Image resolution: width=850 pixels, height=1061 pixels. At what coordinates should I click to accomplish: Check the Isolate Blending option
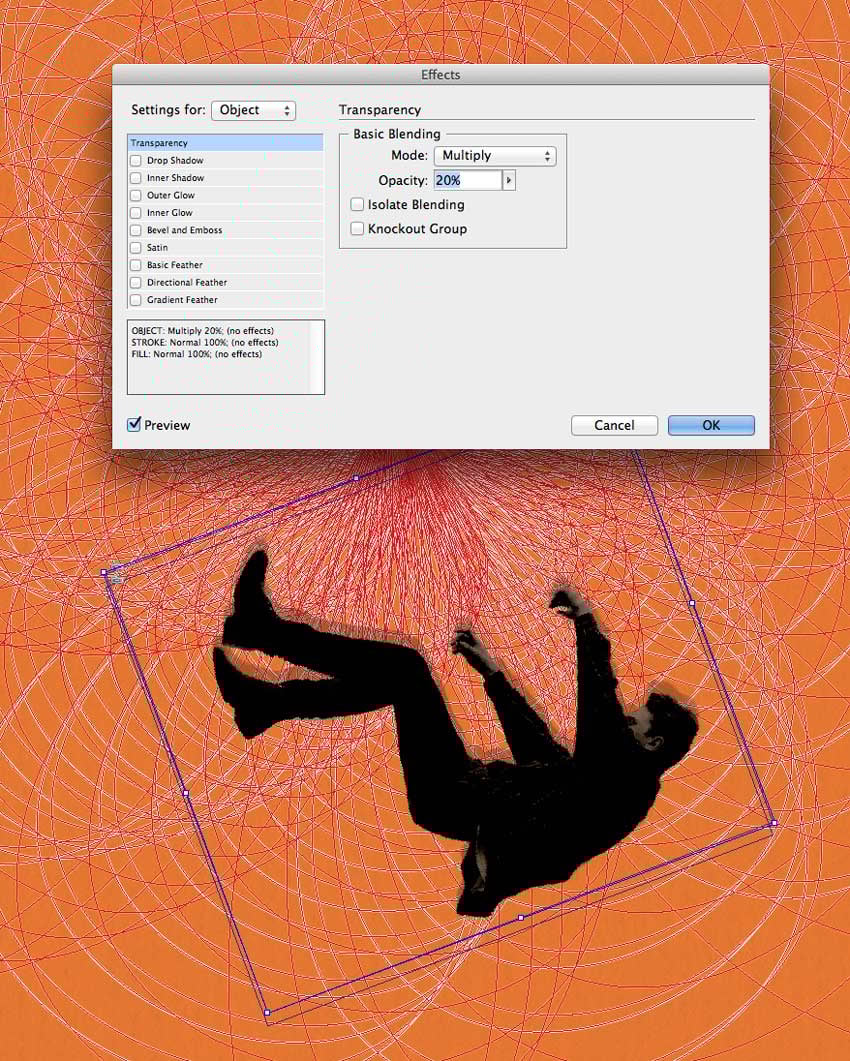point(357,204)
